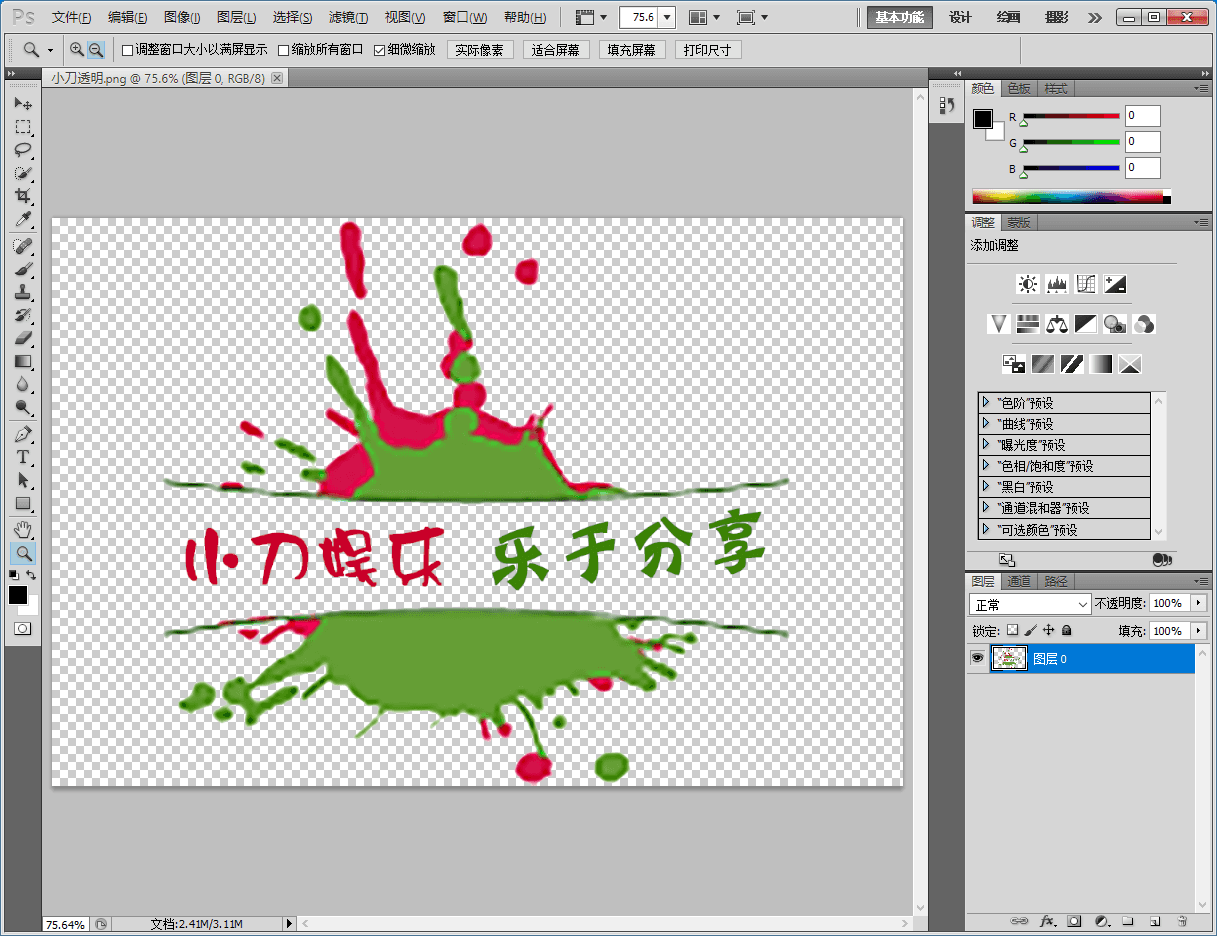Screen dimensions: 1217x936
Task: Open the blend mode 正常 dropdown
Action: point(1030,605)
